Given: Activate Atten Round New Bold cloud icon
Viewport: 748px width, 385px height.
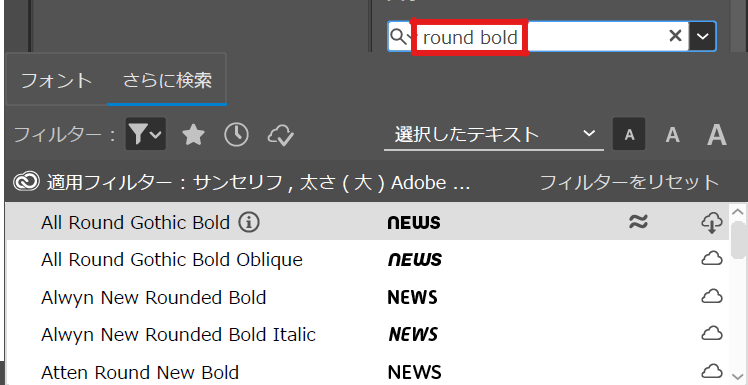Looking at the screenshot, I should (712, 371).
